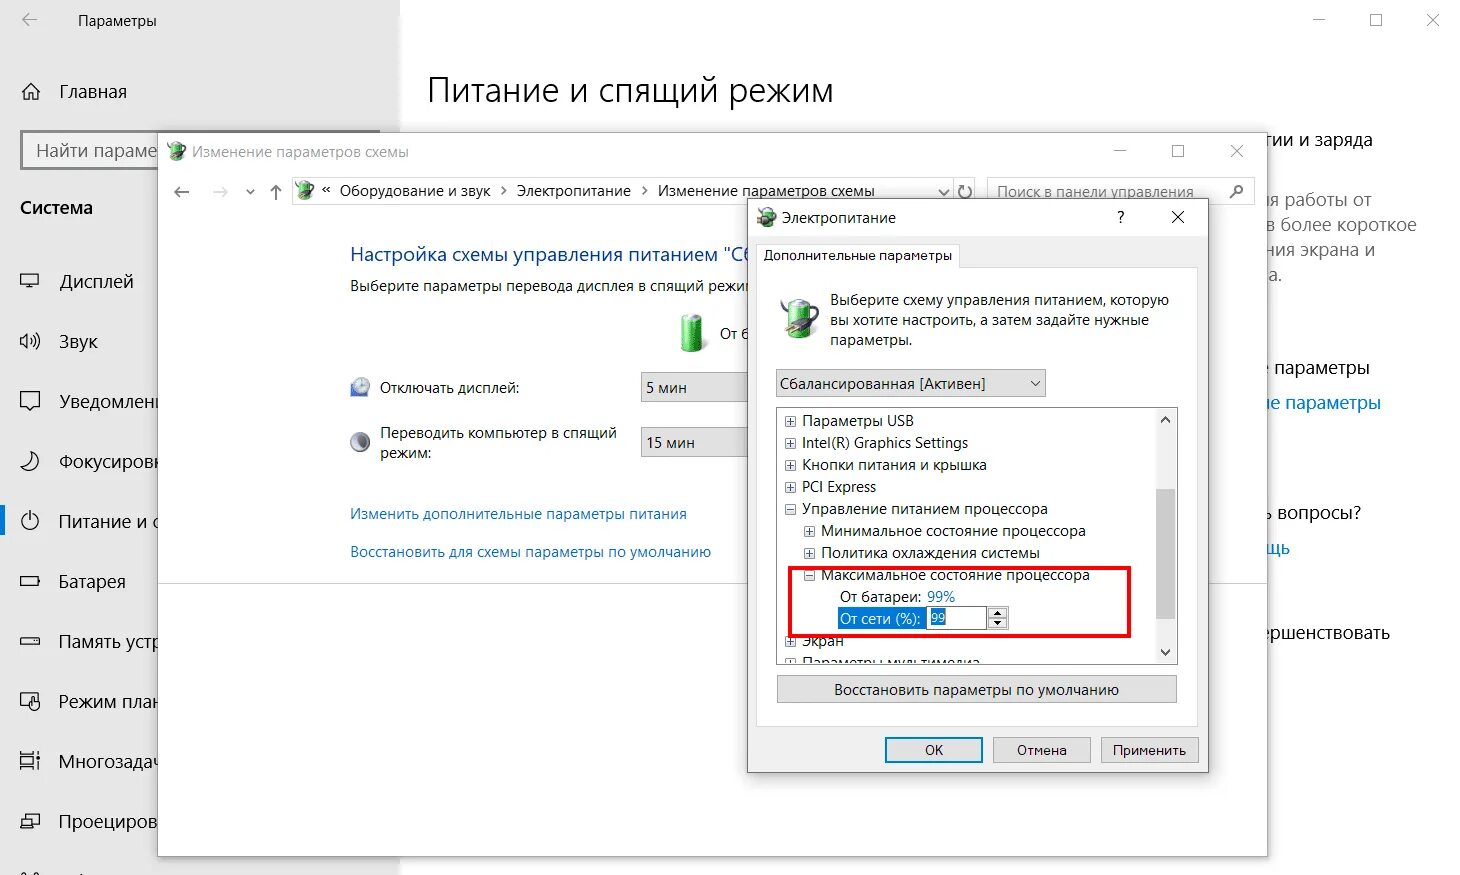Select Экран tree item

tap(822, 641)
